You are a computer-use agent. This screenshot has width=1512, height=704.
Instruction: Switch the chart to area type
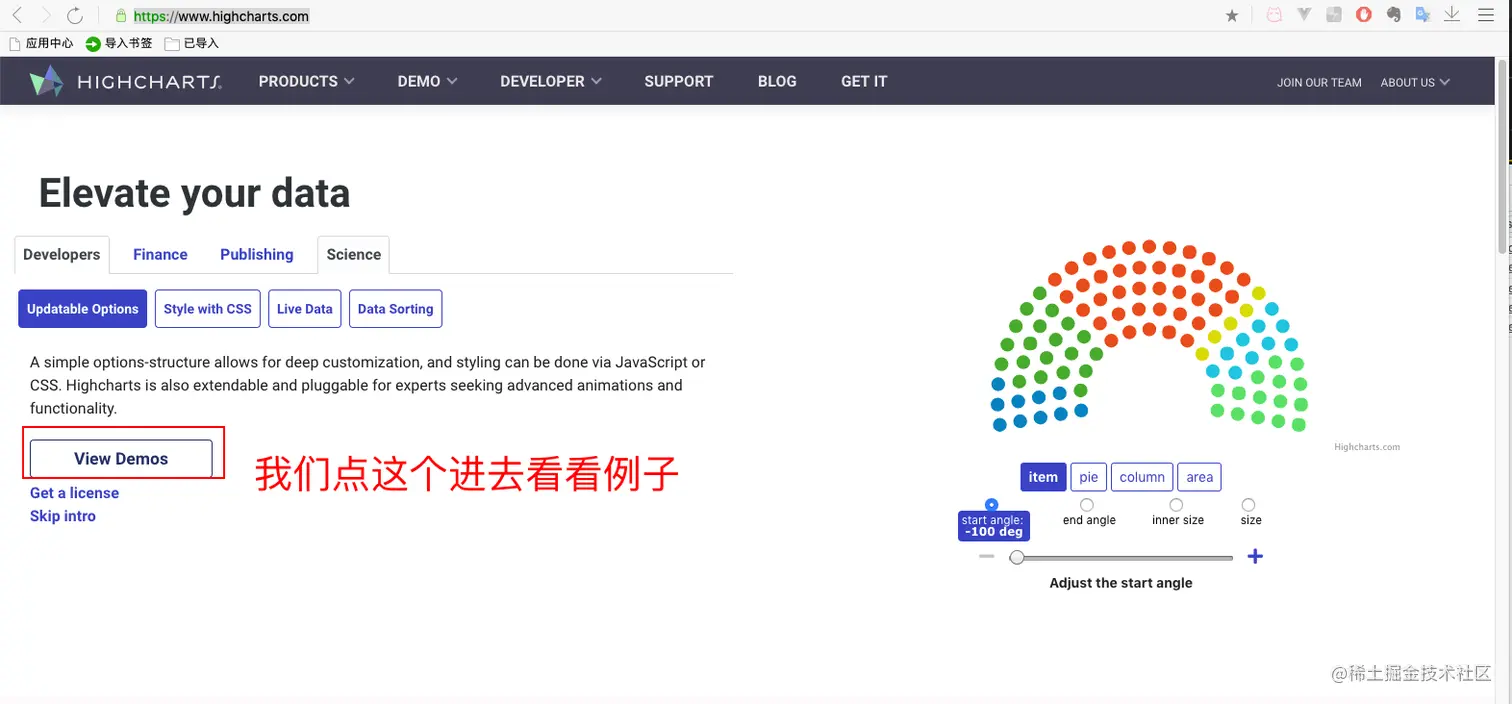click(x=1200, y=477)
